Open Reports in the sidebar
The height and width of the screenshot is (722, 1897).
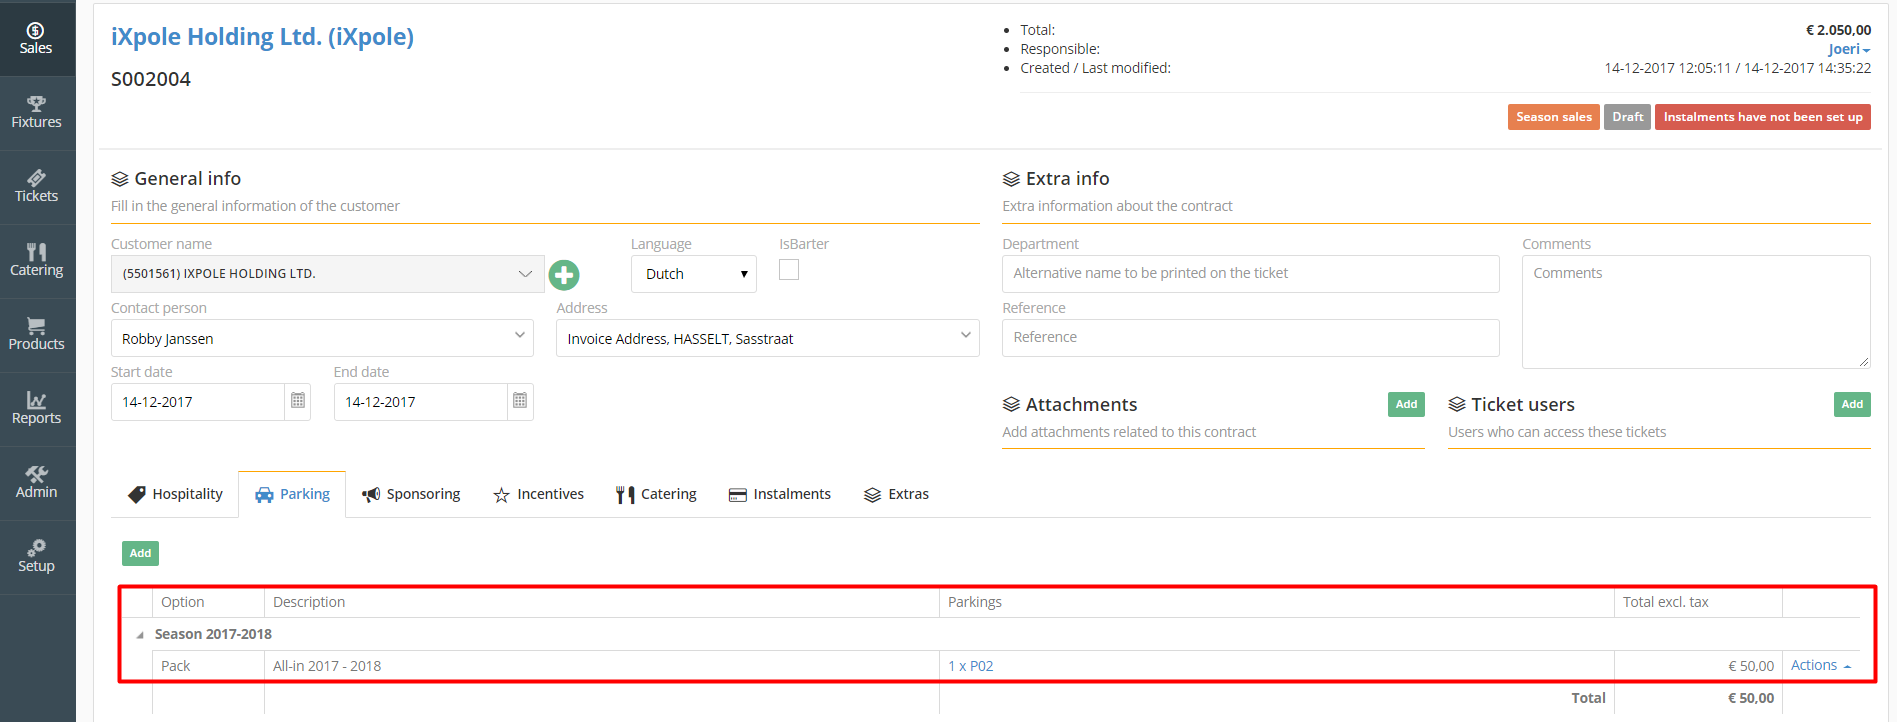37,409
